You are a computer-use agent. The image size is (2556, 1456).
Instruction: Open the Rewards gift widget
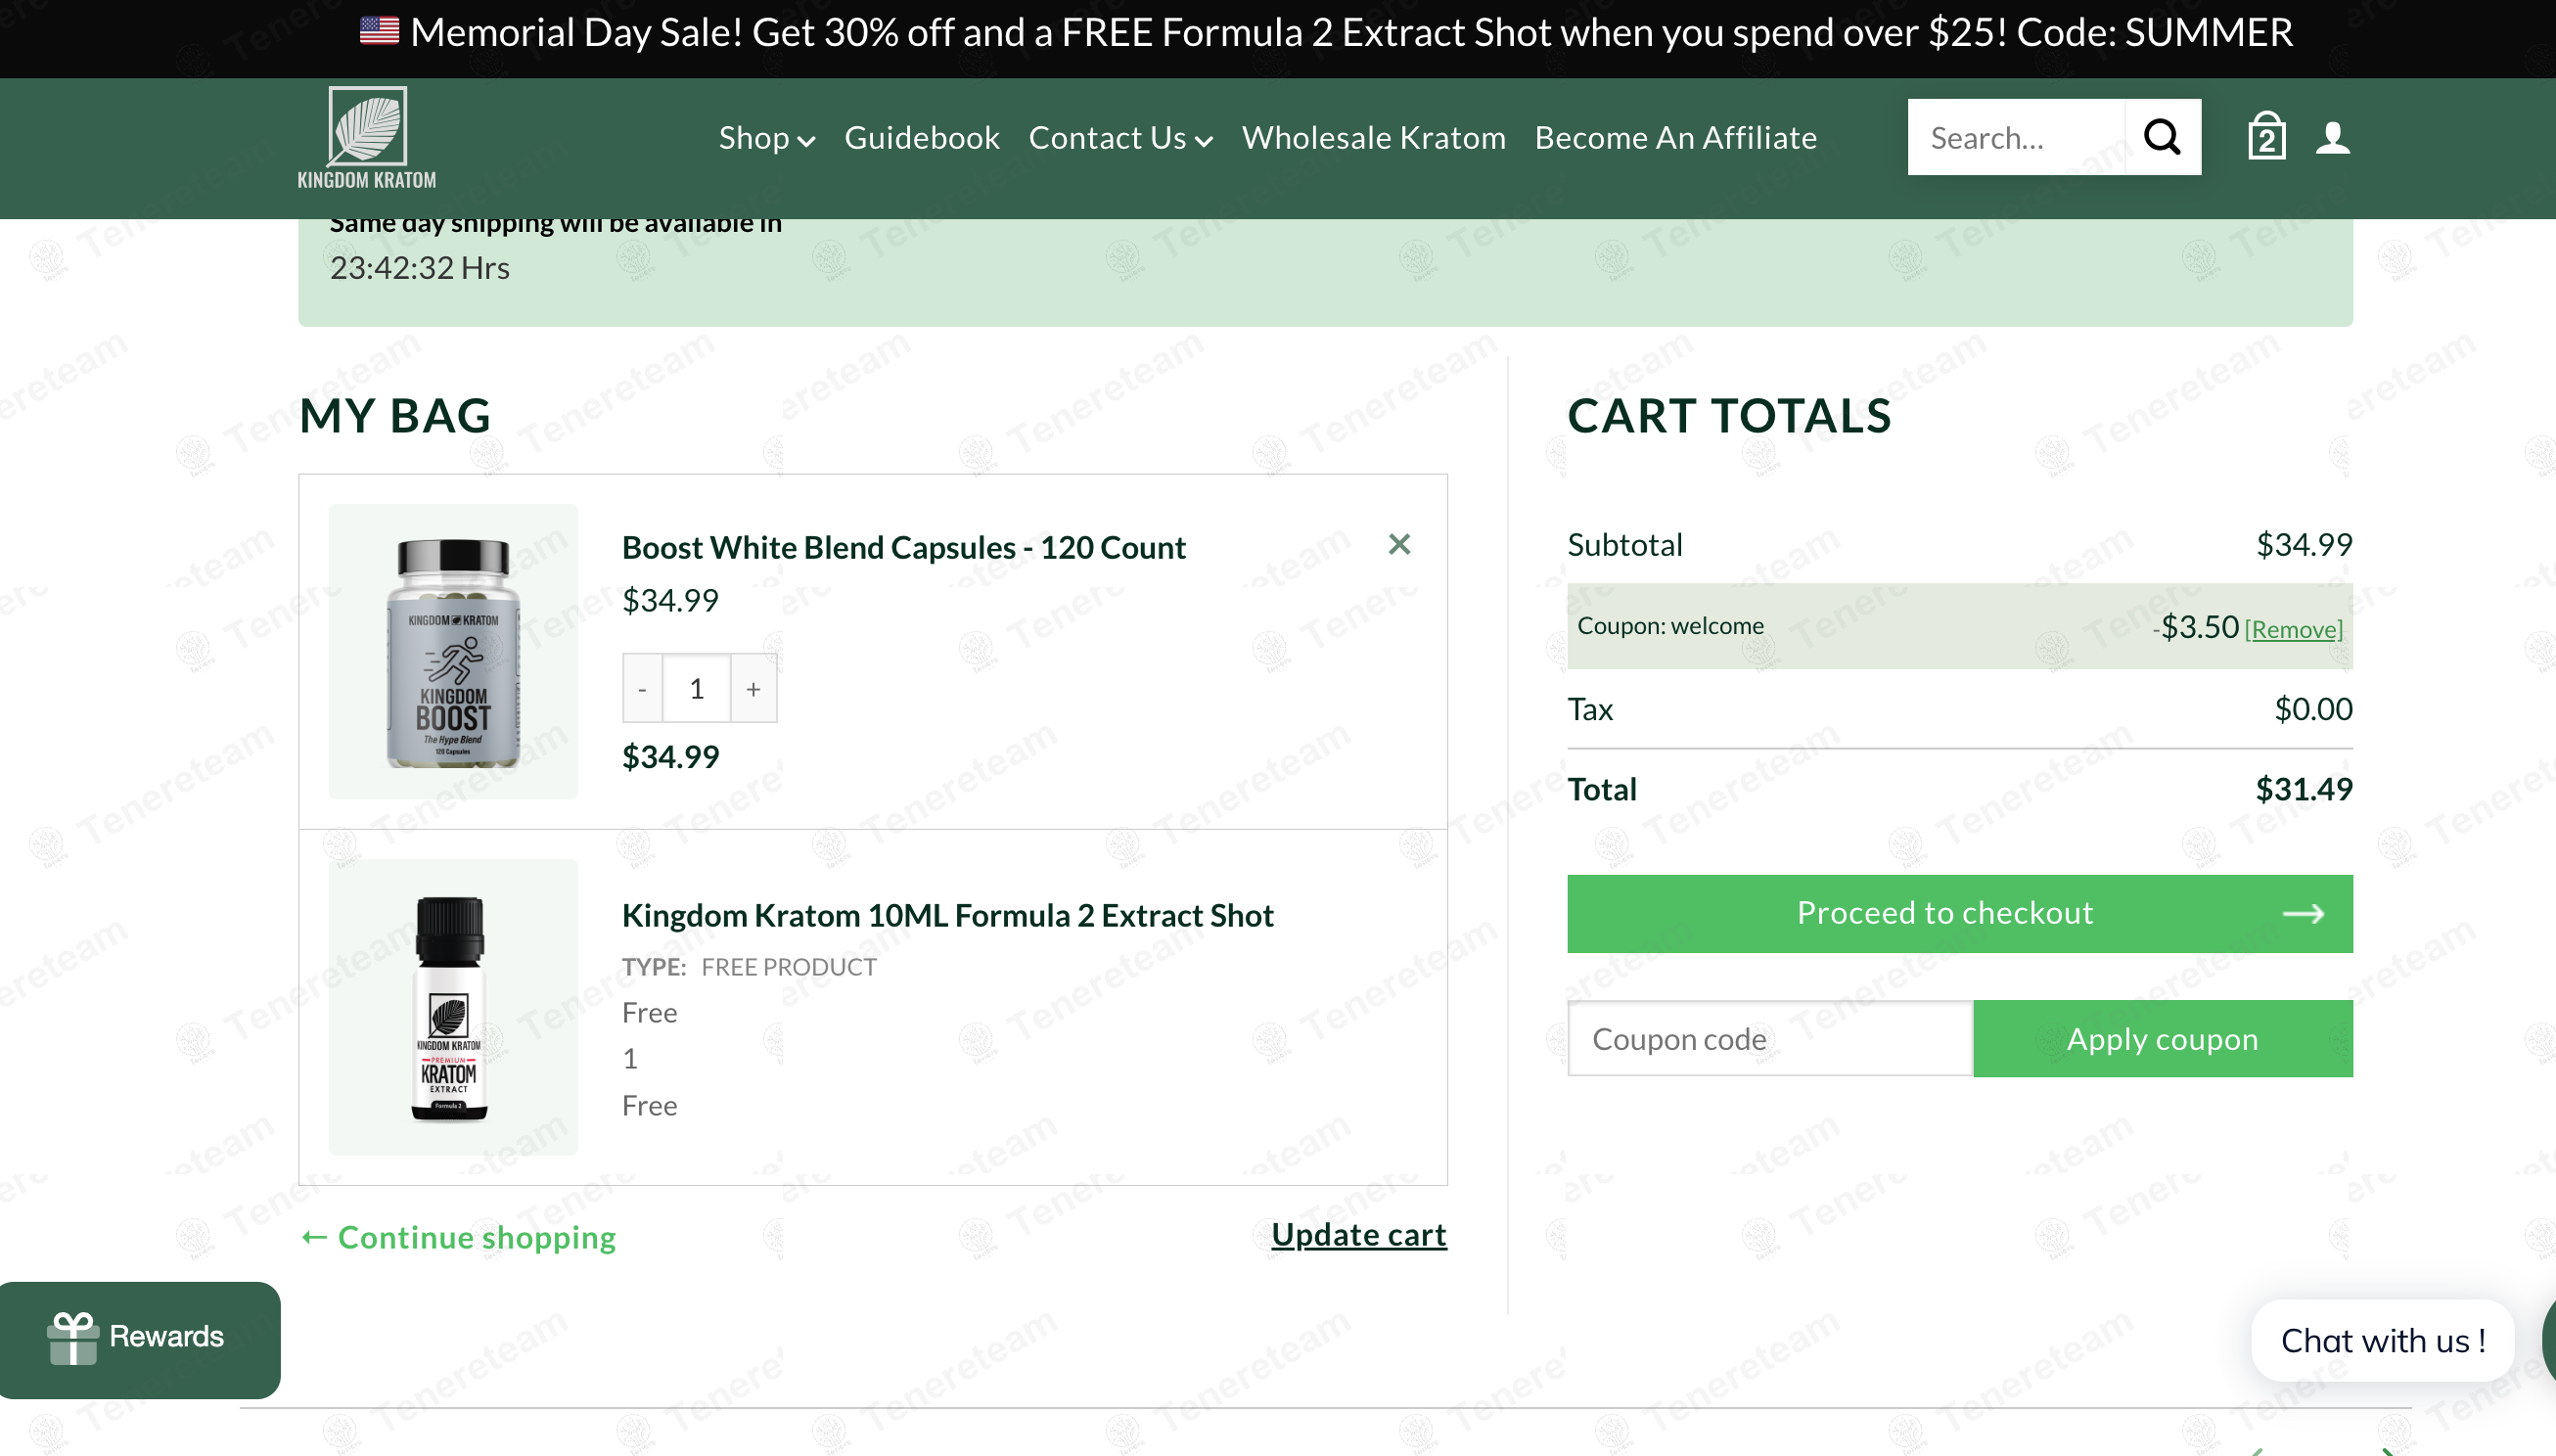click(x=140, y=1339)
